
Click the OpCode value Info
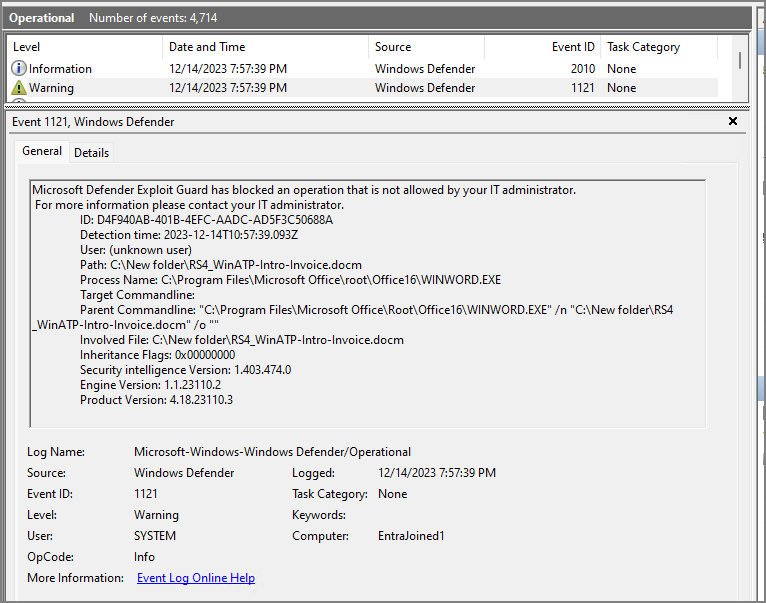144,557
